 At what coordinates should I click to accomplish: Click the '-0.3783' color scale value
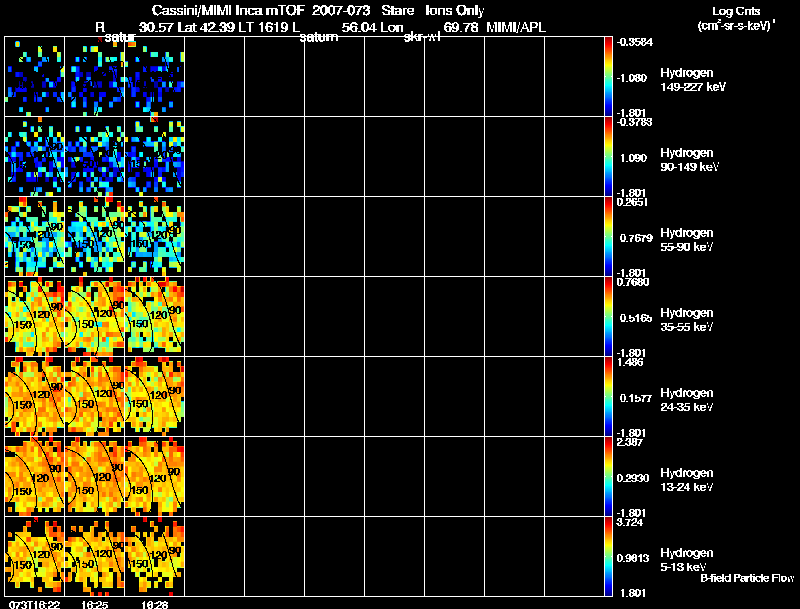[634, 121]
